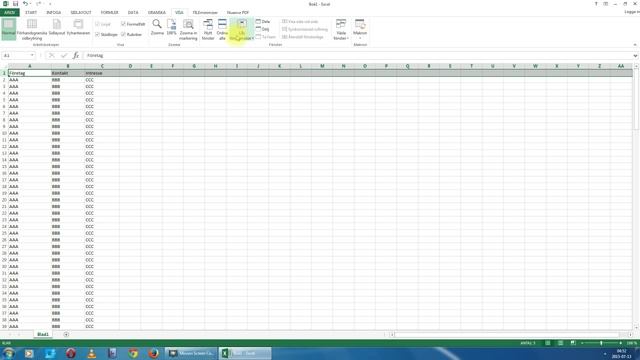The height and width of the screenshot is (360, 640).
Task: Redo action in quick access toolbar
Action: point(38,4)
